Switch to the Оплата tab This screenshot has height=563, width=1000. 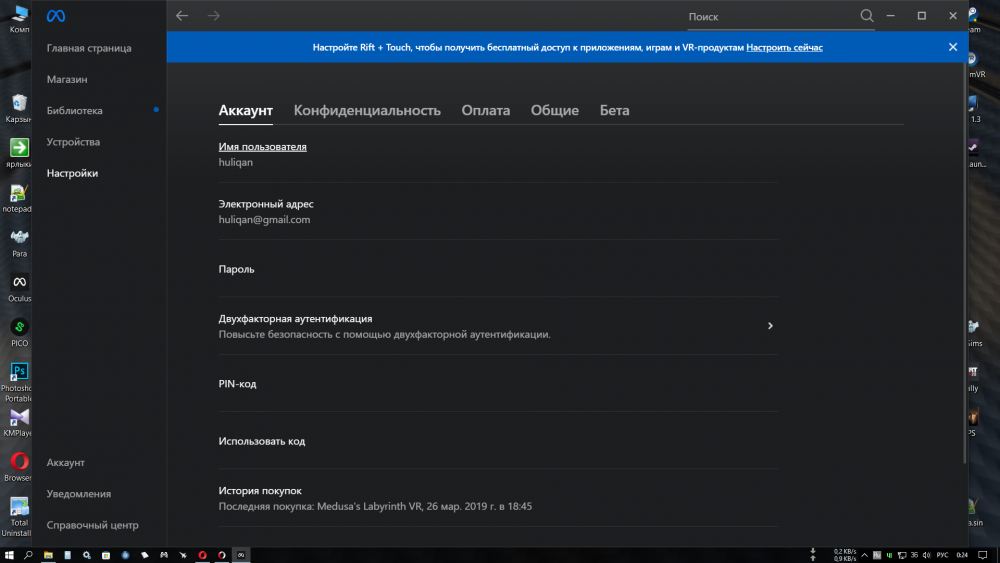pyautogui.click(x=485, y=110)
